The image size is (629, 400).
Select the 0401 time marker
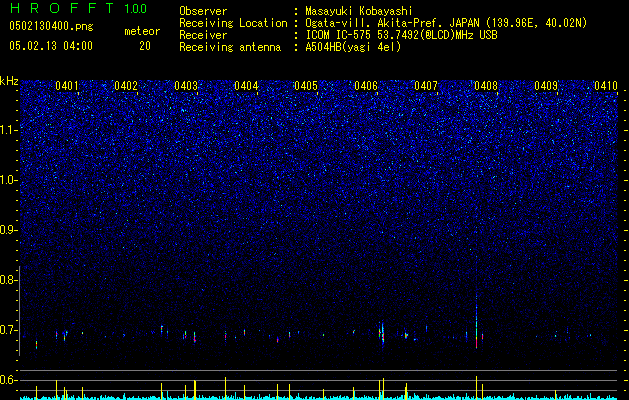click(67, 86)
